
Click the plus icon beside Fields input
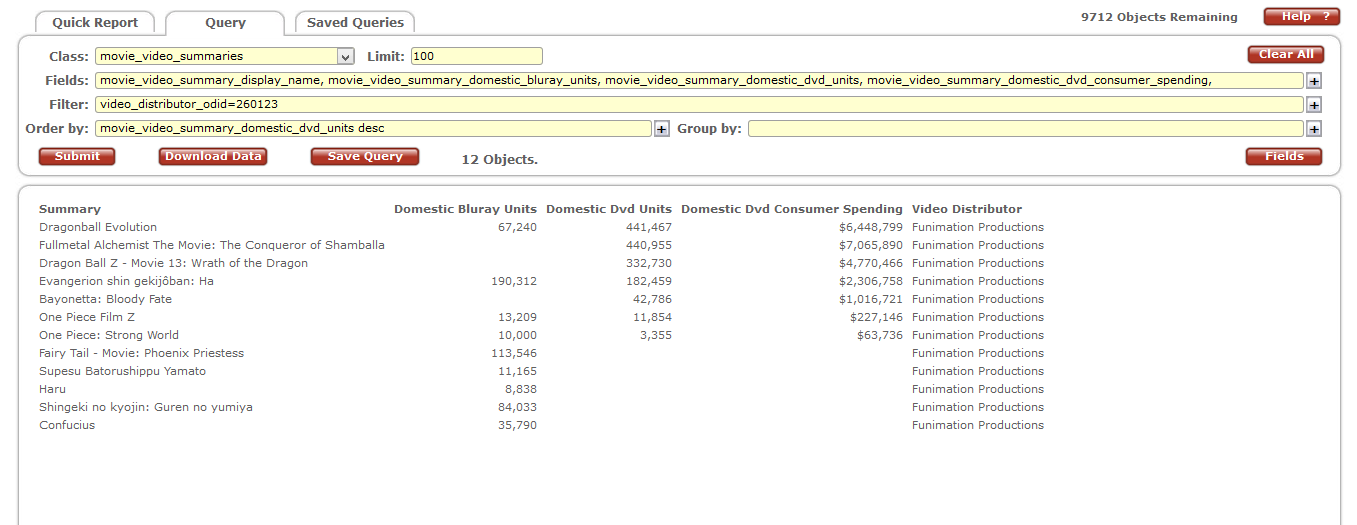pos(1314,81)
